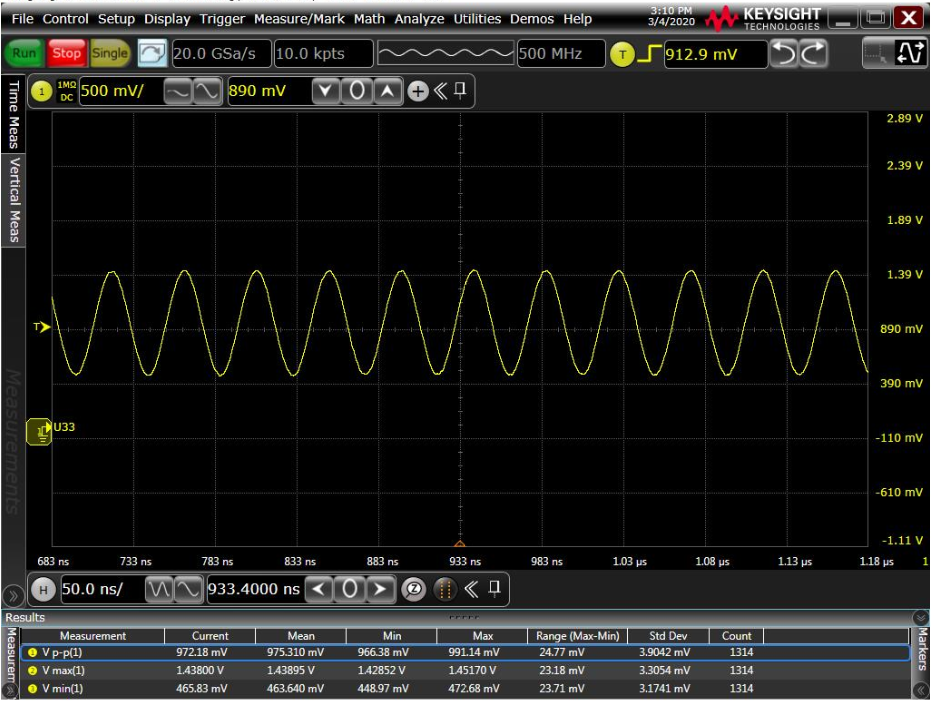This screenshot has width=934, height=702.
Task: Open the Vertical Meas side tab
Action: 13,200
